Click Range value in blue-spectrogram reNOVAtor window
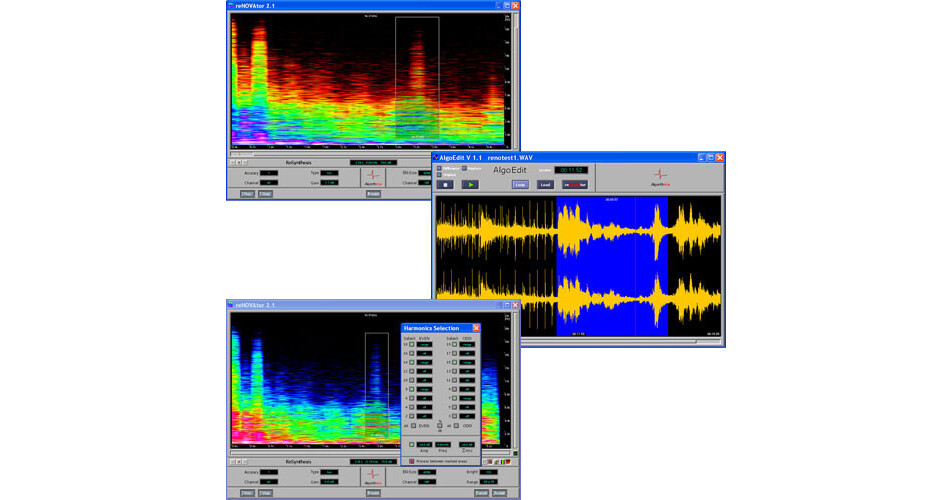Screen dimensions: 952x500 tap(488, 482)
